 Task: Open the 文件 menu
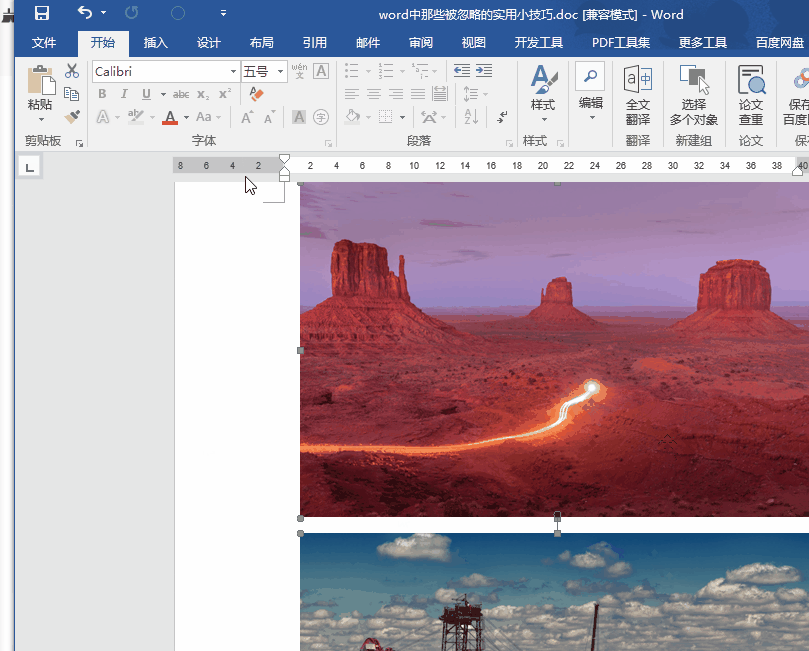(44, 42)
